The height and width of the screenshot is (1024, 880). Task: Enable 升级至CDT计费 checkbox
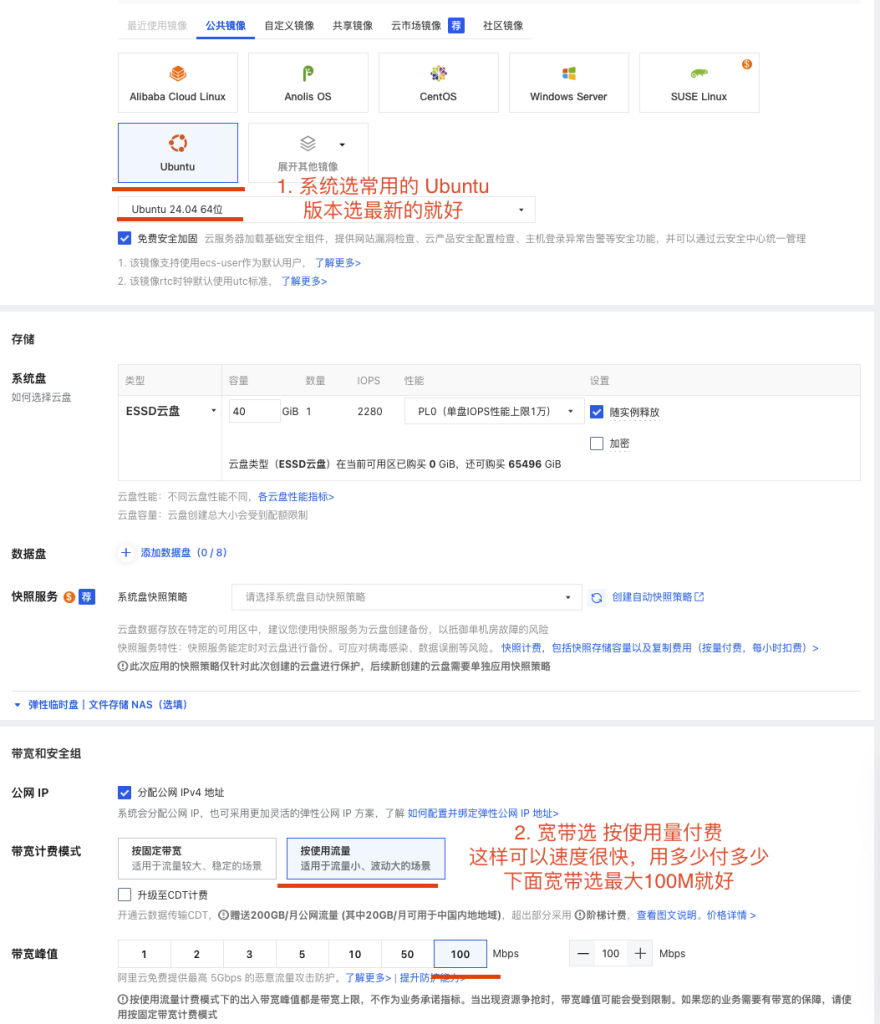125,895
